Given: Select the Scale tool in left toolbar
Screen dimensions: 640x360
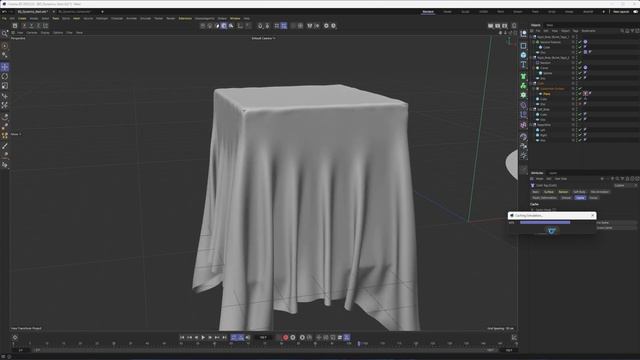Looking at the screenshot, I should pyautogui.click(x=5, y=86).
